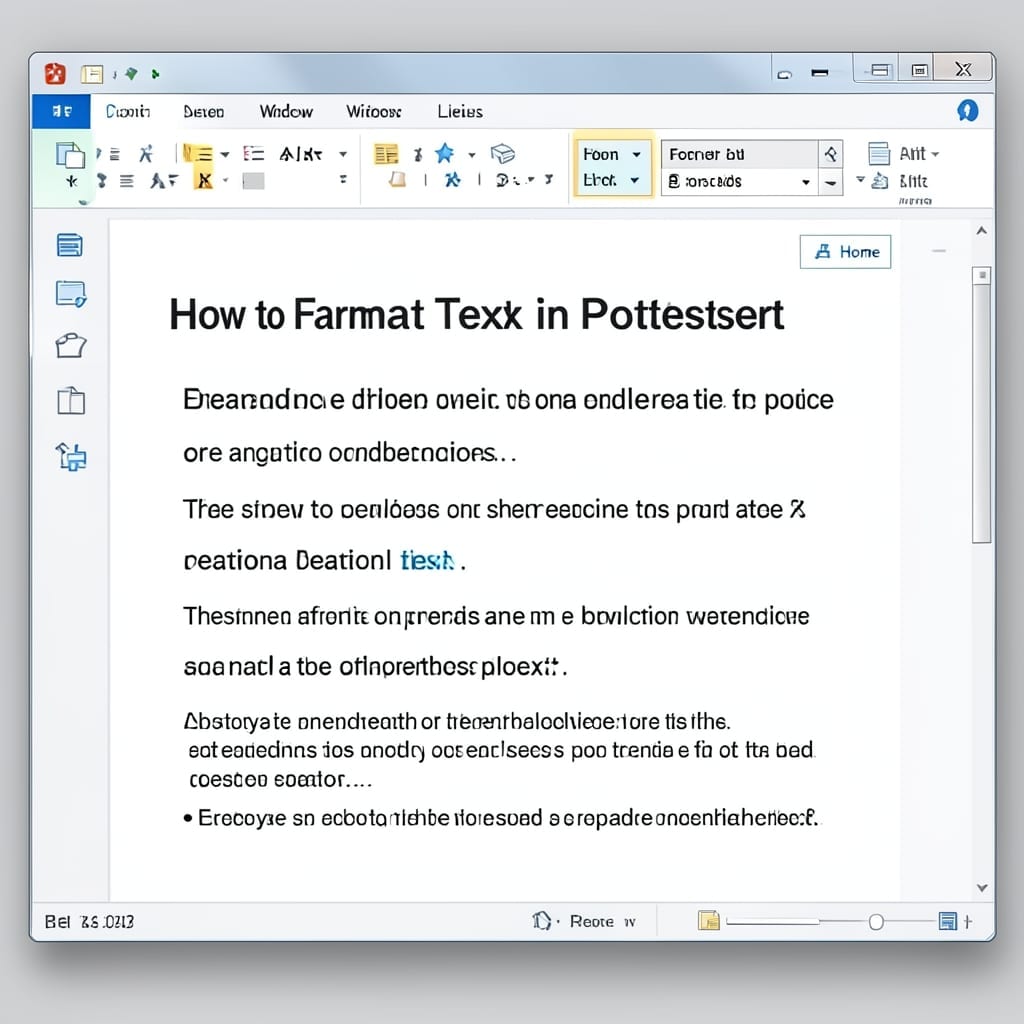Click the blue view icon in status bar

click(x=948, y=921)
